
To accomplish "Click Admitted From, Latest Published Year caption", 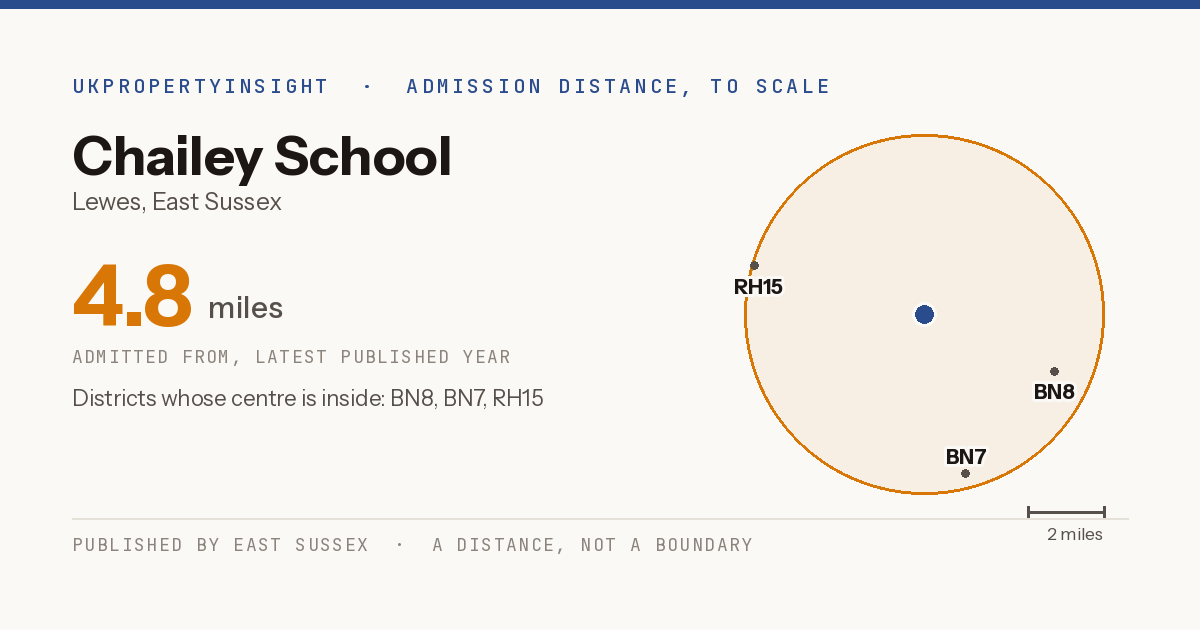I will (291, 357).
